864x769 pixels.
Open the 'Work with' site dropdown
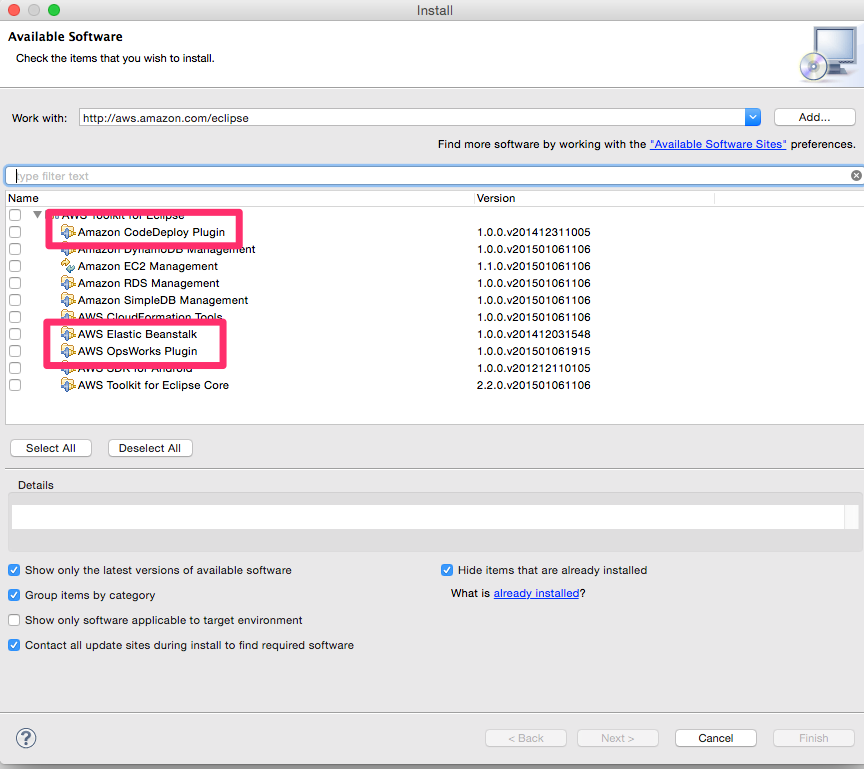752,116
